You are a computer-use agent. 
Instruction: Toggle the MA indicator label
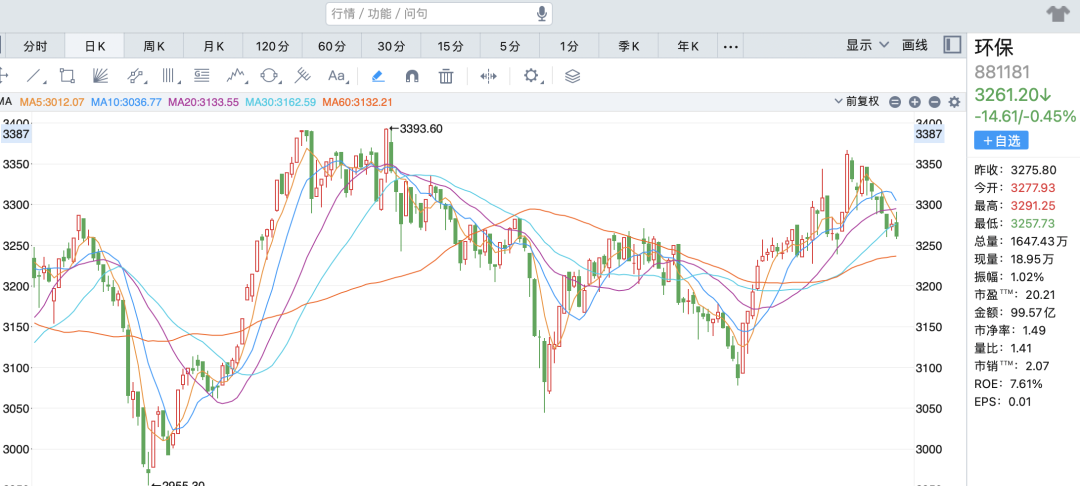[6, 101]
